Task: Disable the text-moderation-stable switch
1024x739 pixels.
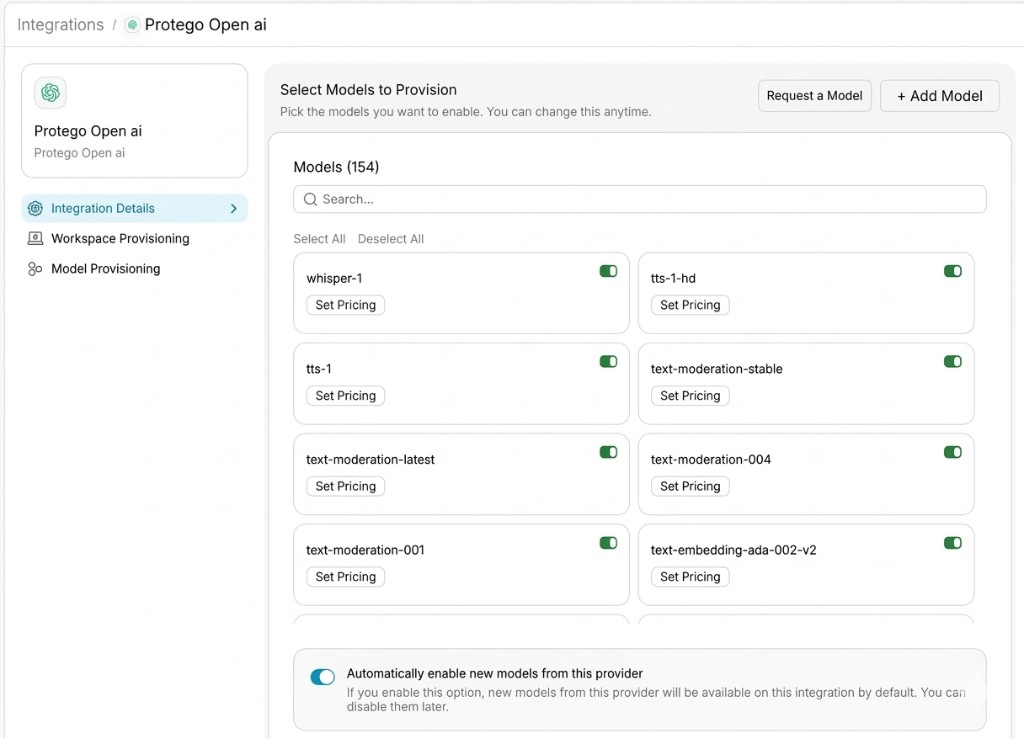Action: click(x=952, y=362)
